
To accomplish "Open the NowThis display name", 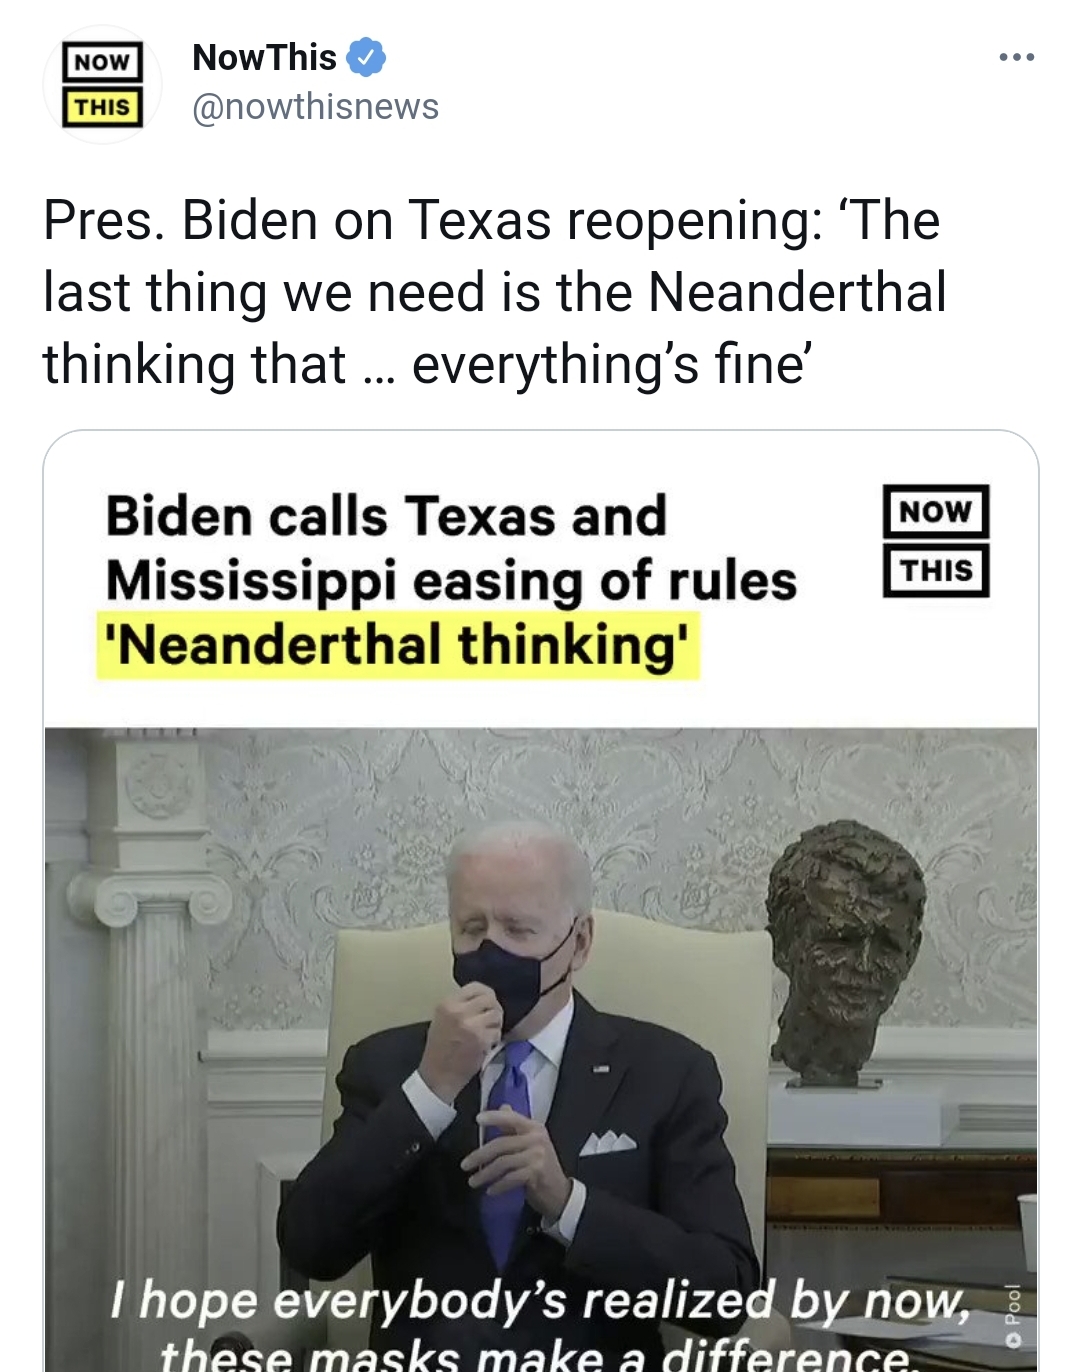I will pos(264,58).
